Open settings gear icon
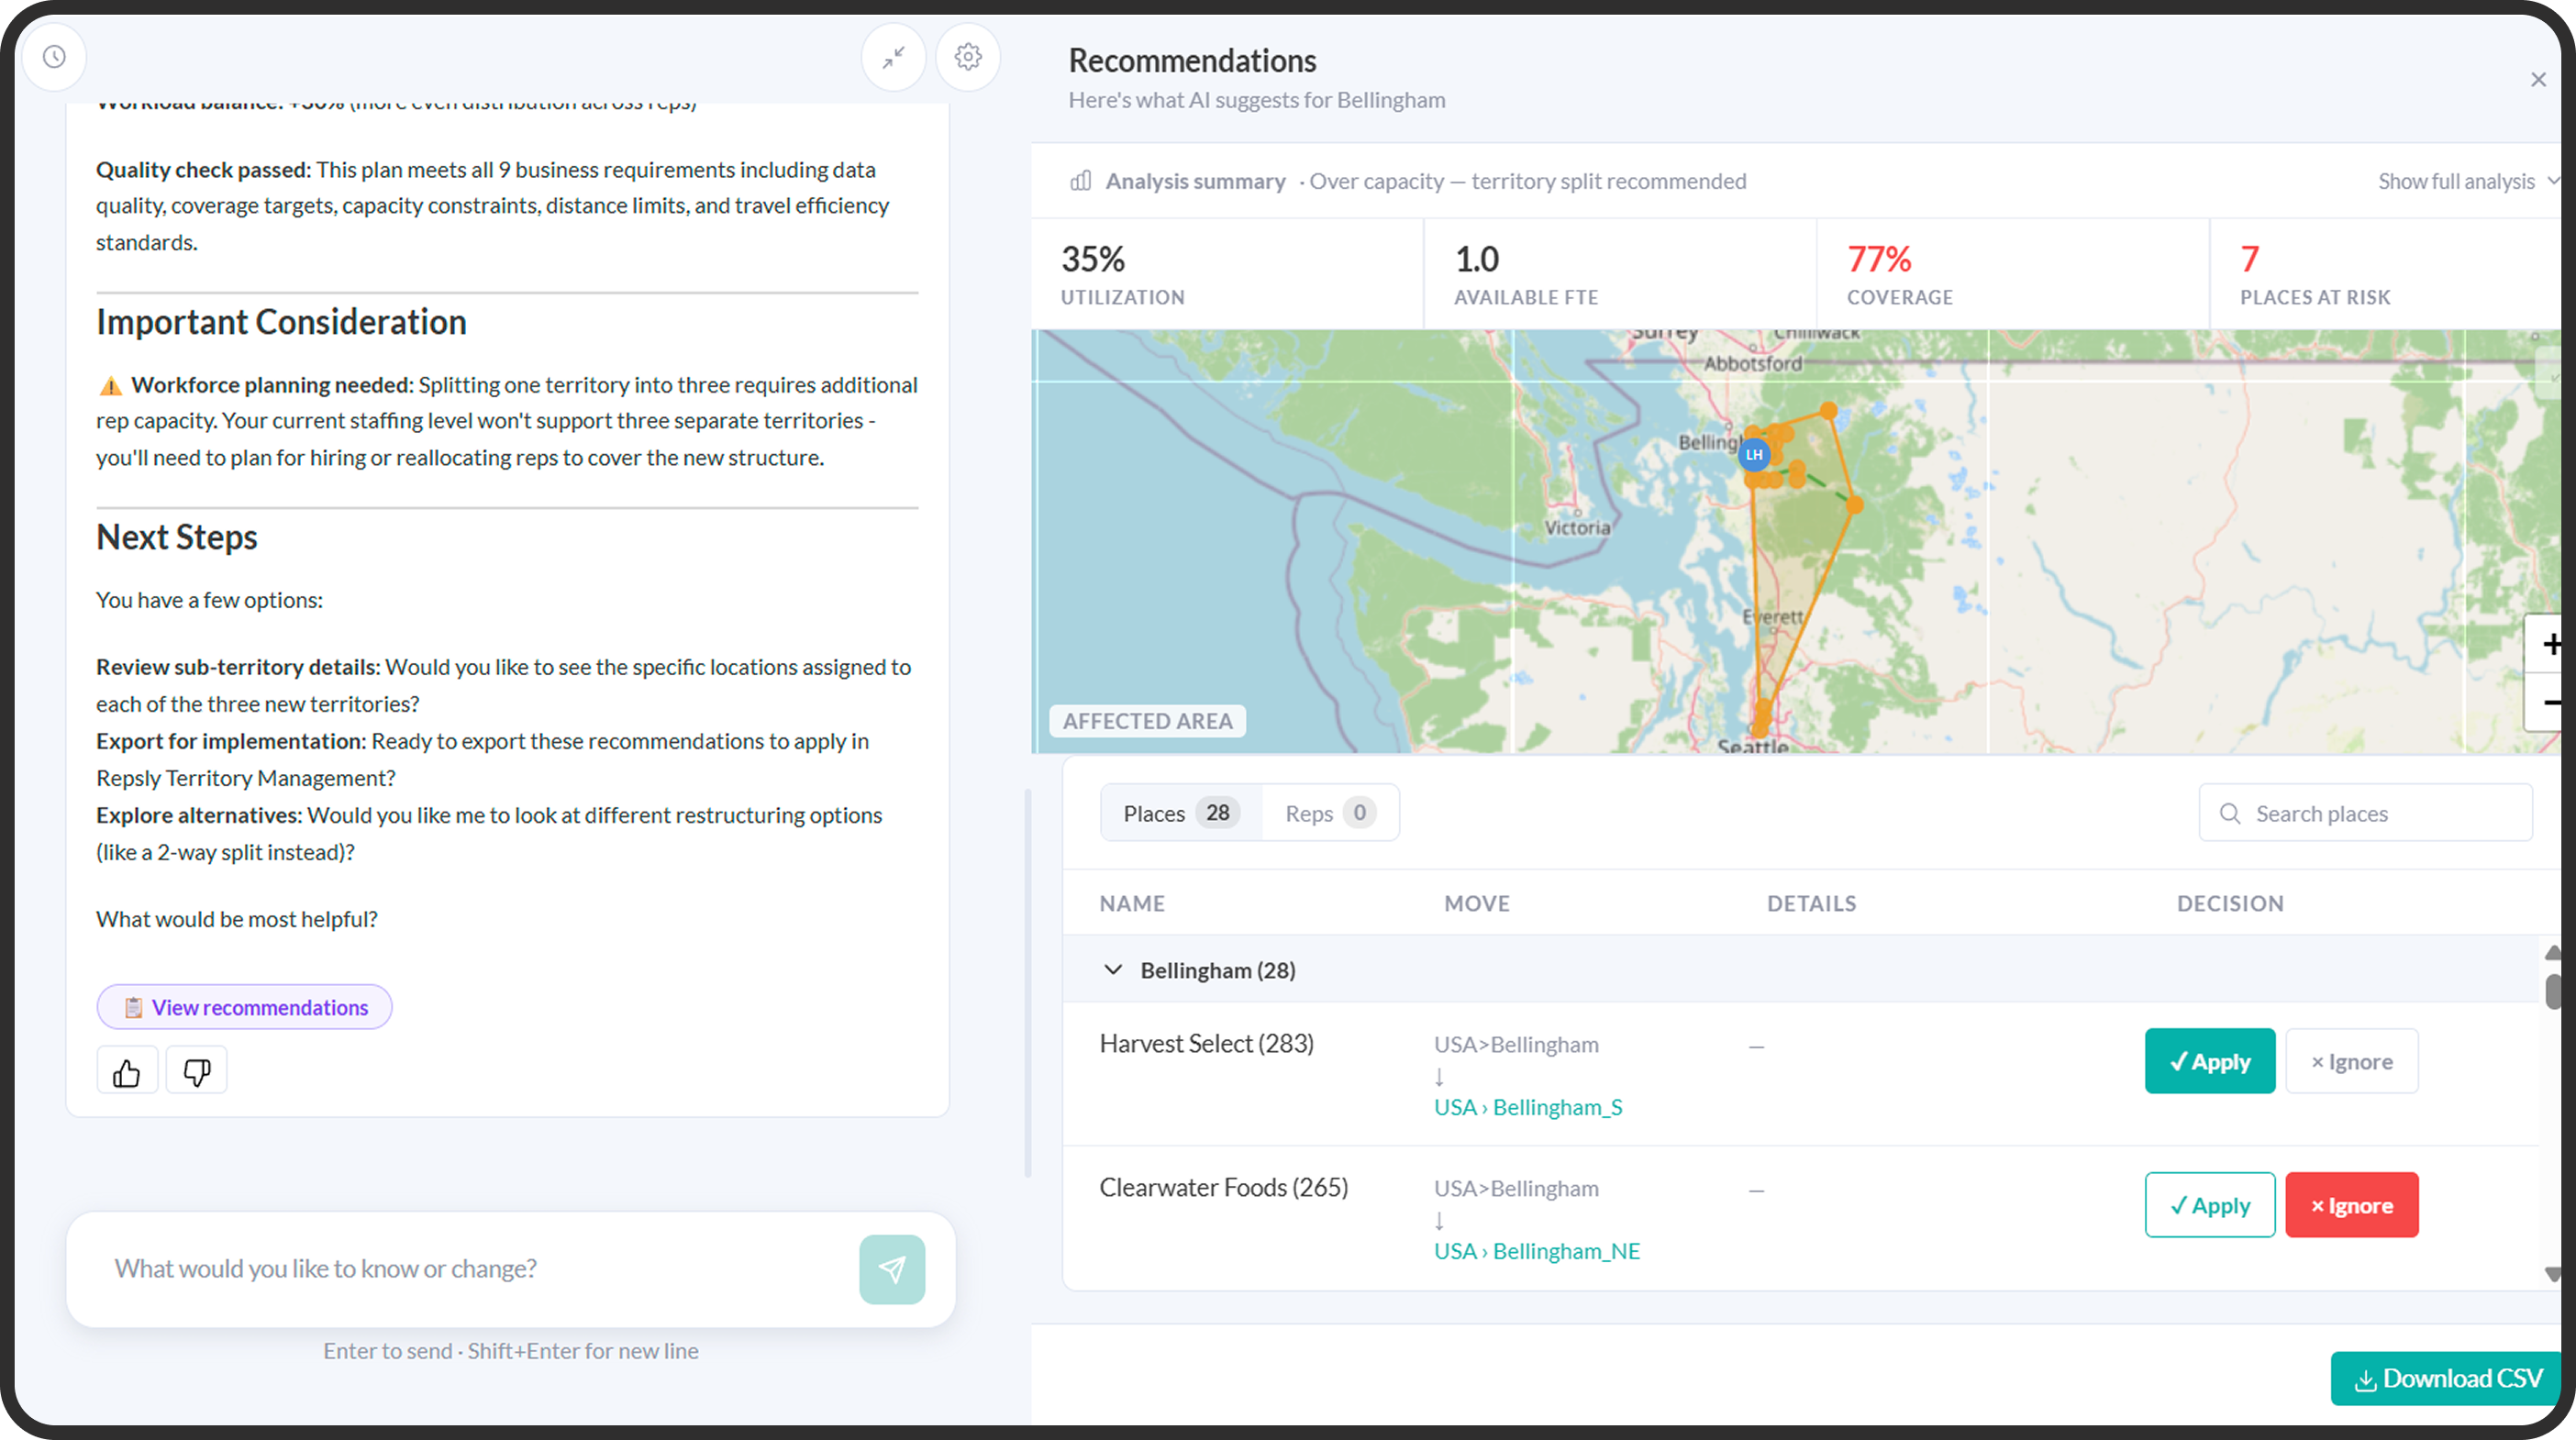 967,57
